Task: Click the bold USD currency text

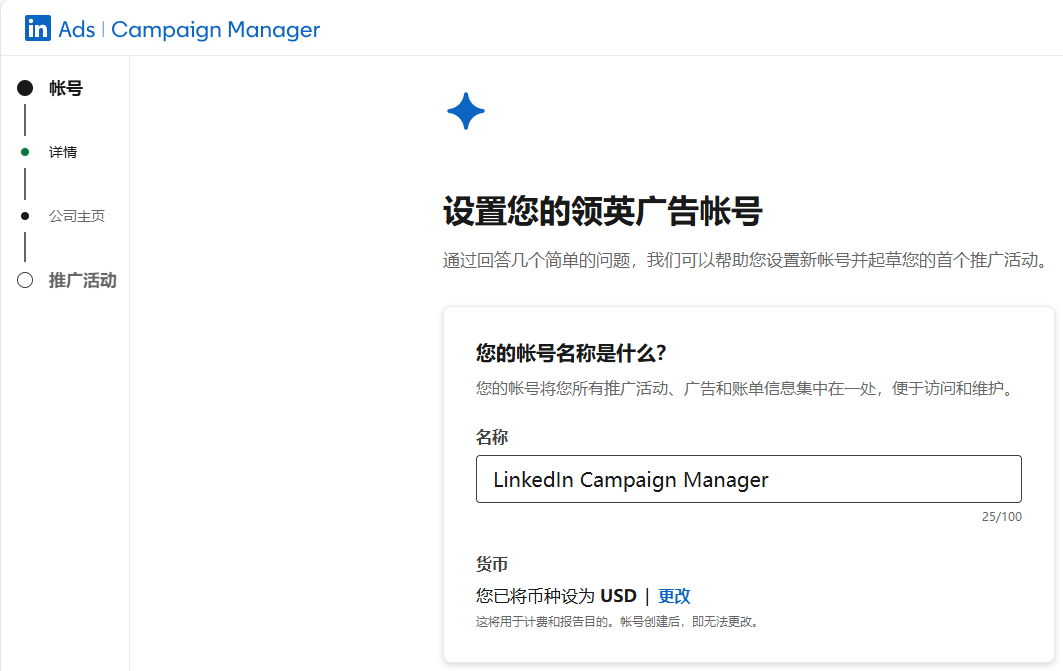Action: tap(618, 596)
